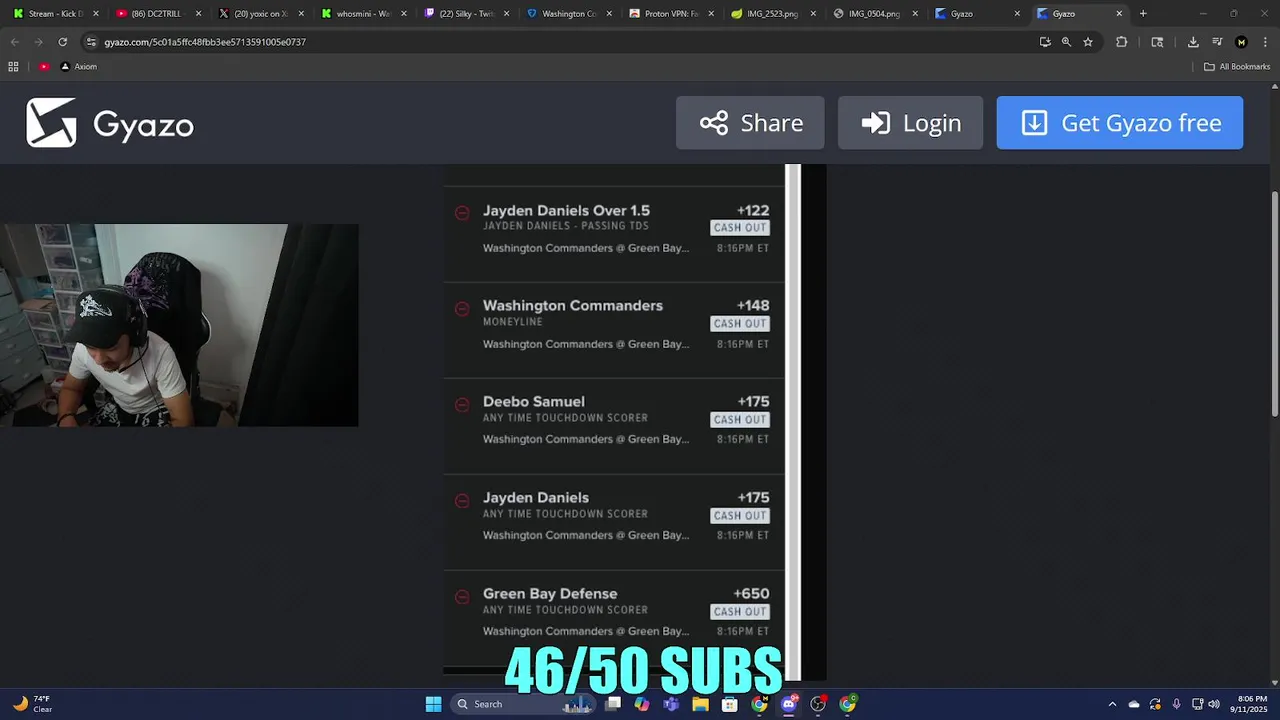Bookmark this page with the star icon
Viewport: 1280px width, 720px height.
click(x=1088, y=42)
